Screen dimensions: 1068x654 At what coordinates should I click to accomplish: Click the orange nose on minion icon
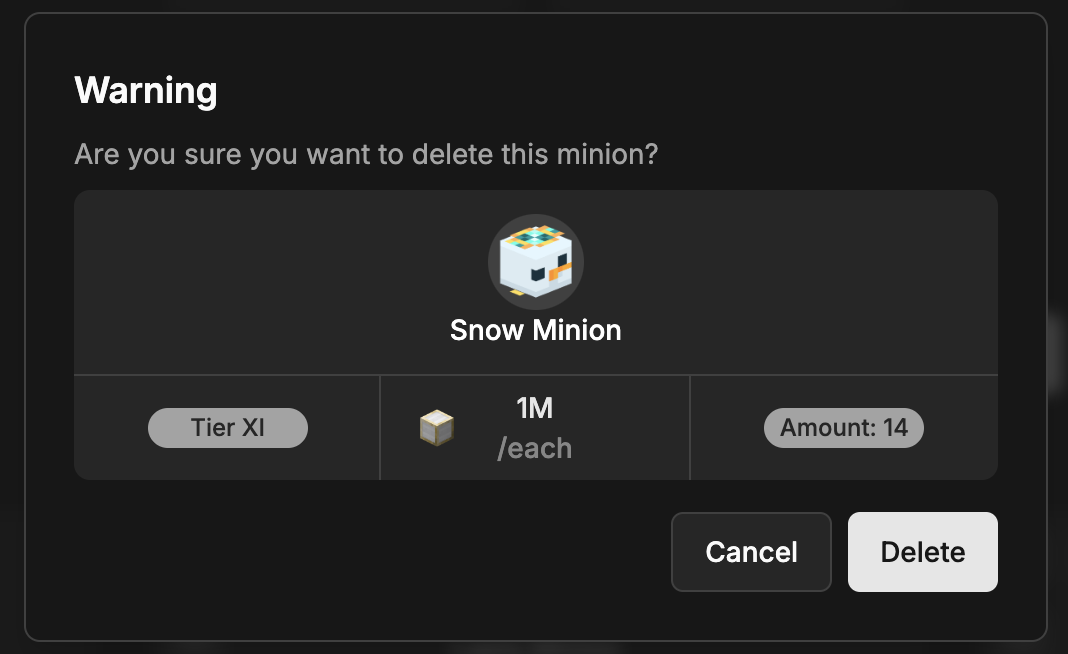(562, 268)
